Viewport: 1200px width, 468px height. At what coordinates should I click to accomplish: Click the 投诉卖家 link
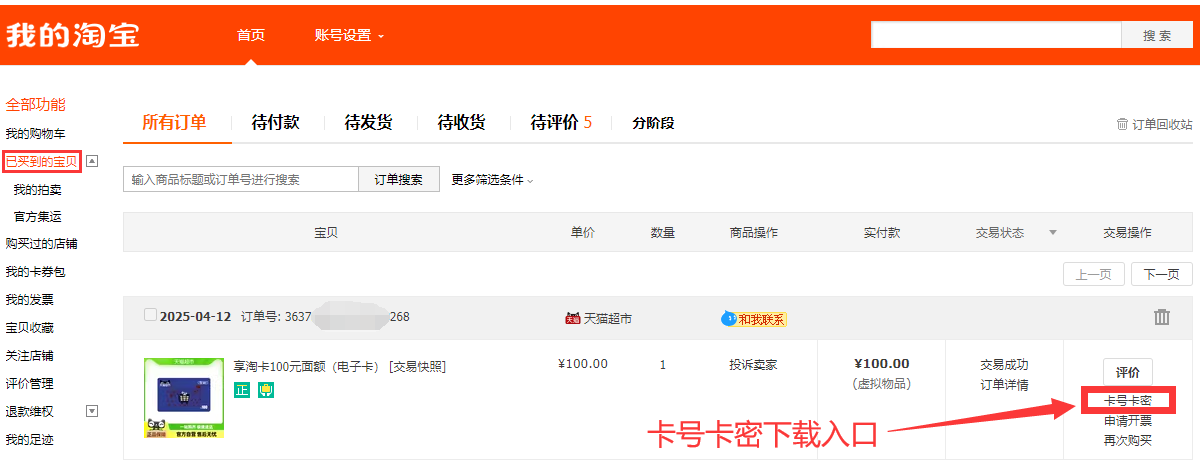pos(753,365)
